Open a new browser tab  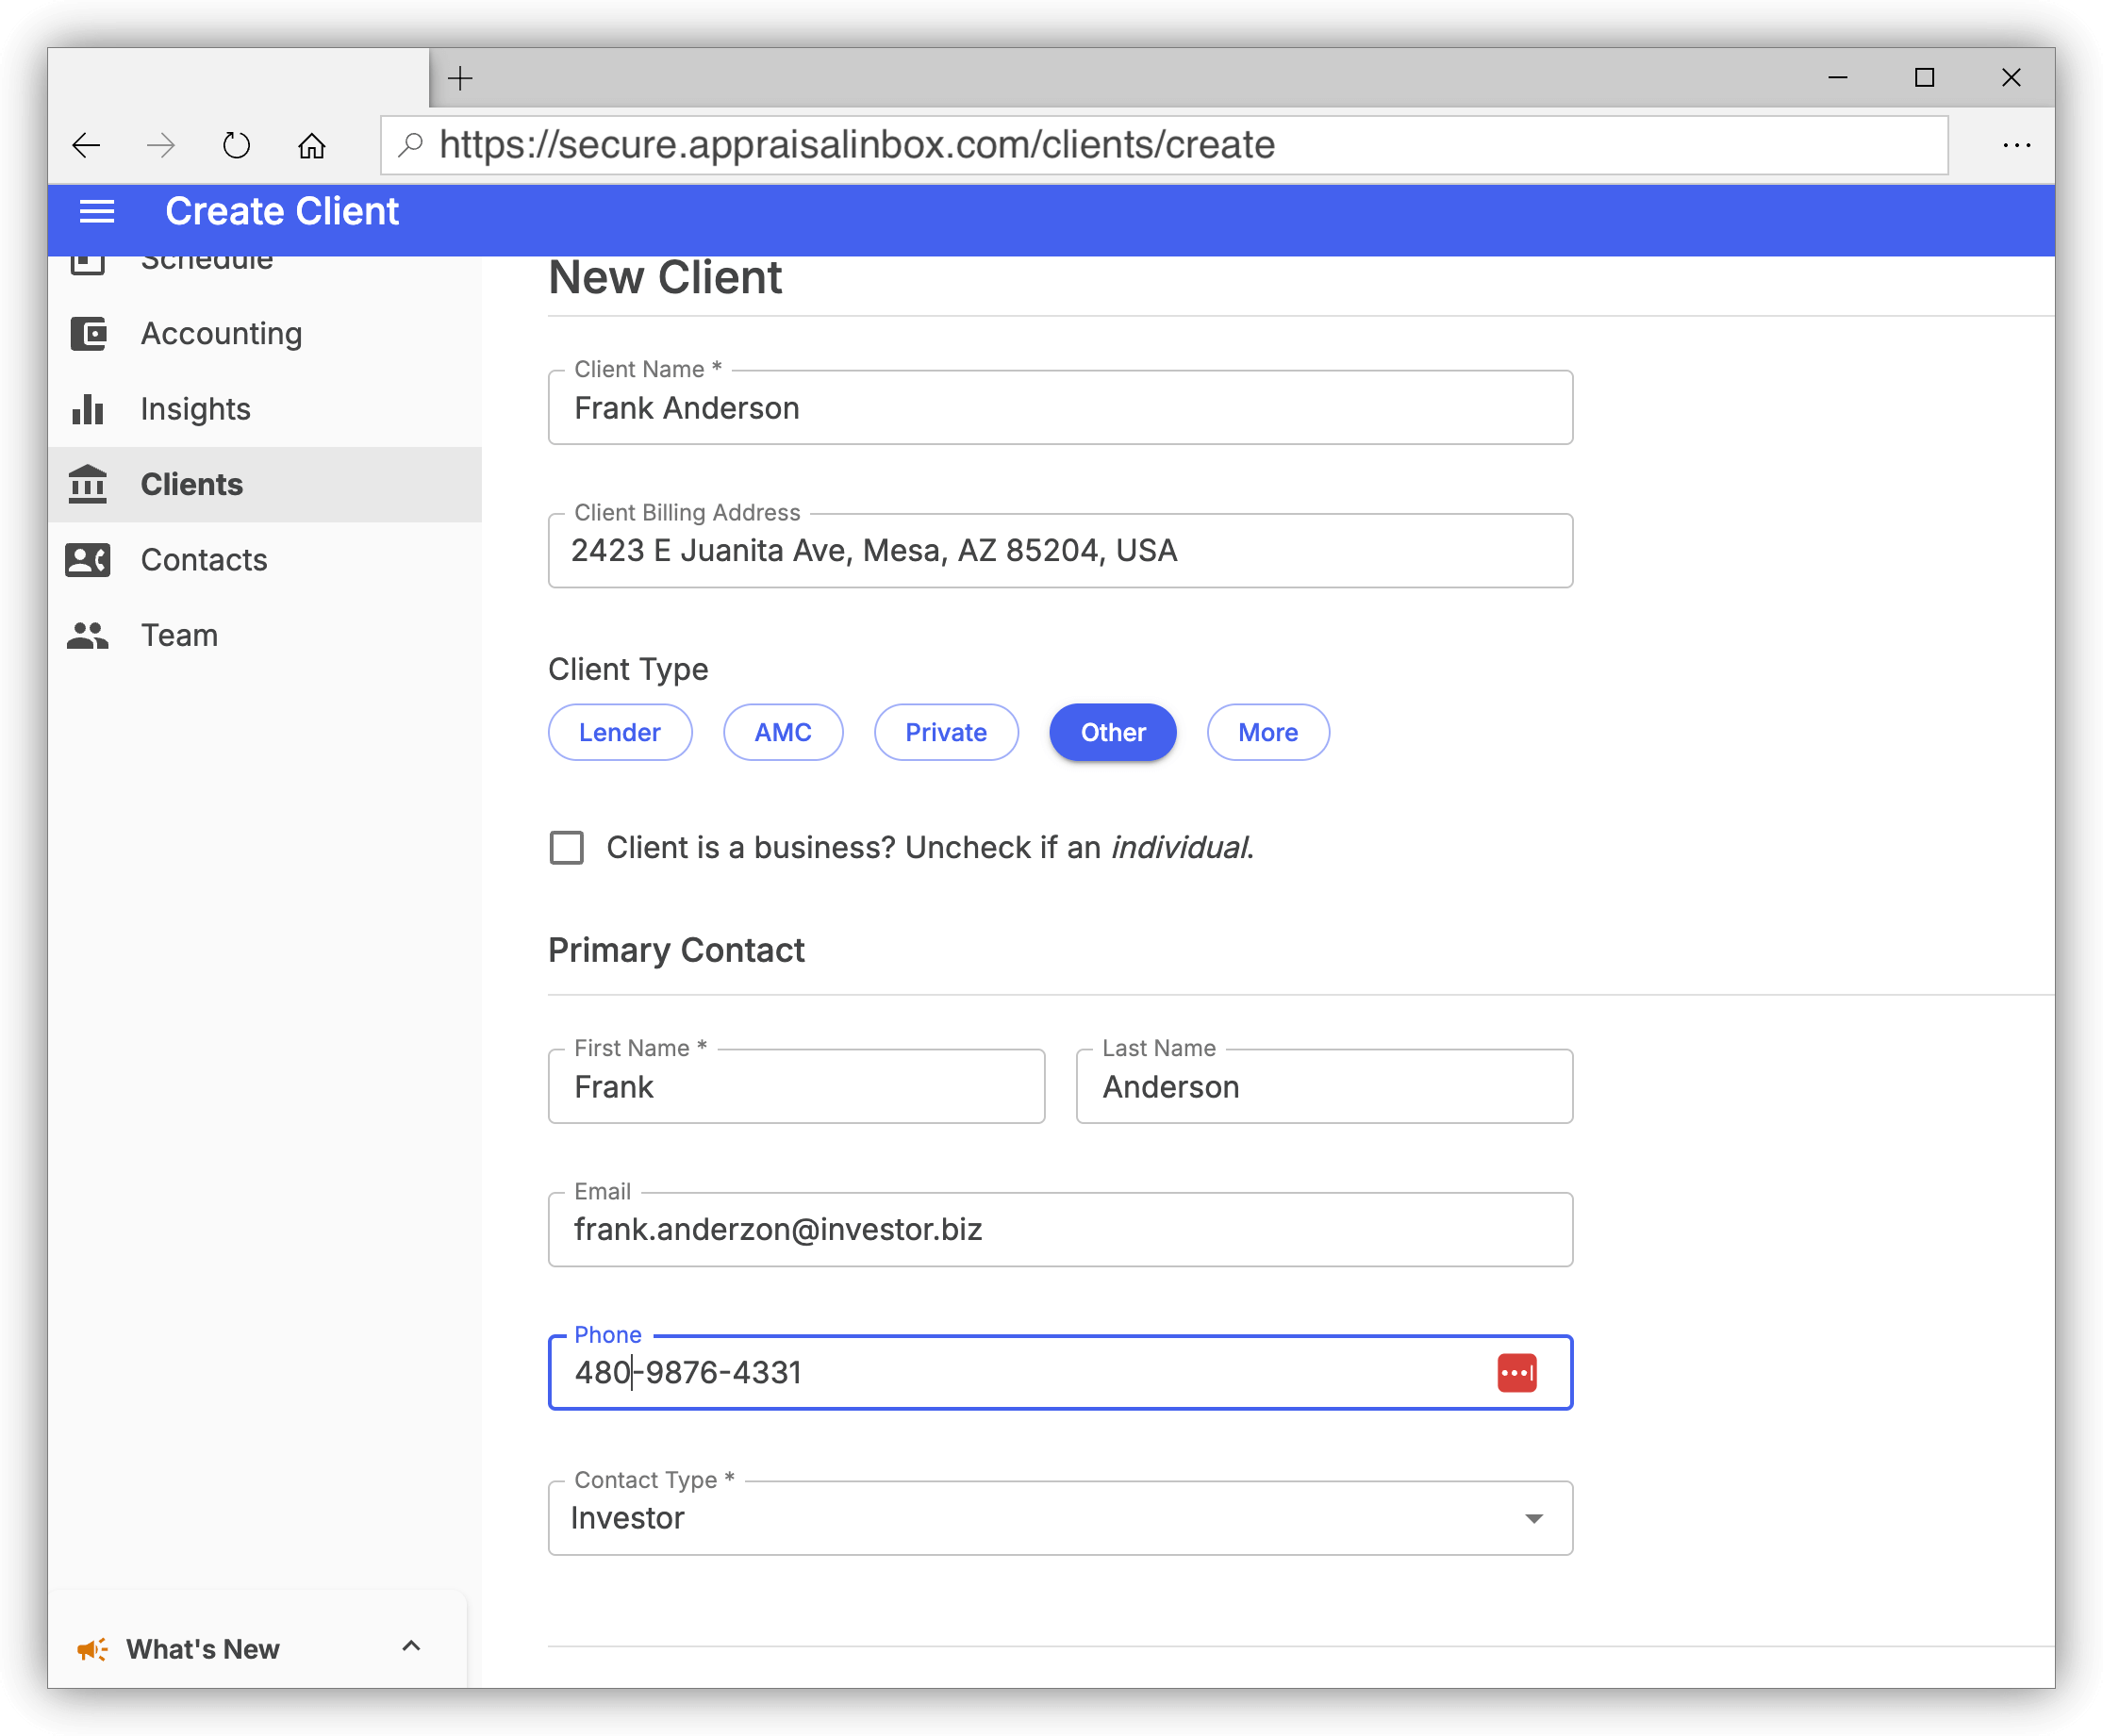click(460, 78)
